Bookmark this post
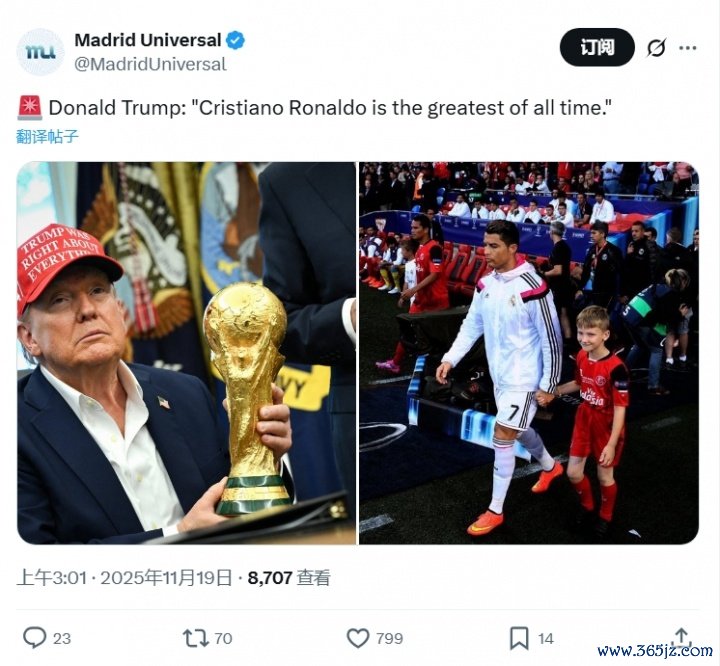Image resolution: width=720 pixels, height=666 pixels. [x=519, y=638]
